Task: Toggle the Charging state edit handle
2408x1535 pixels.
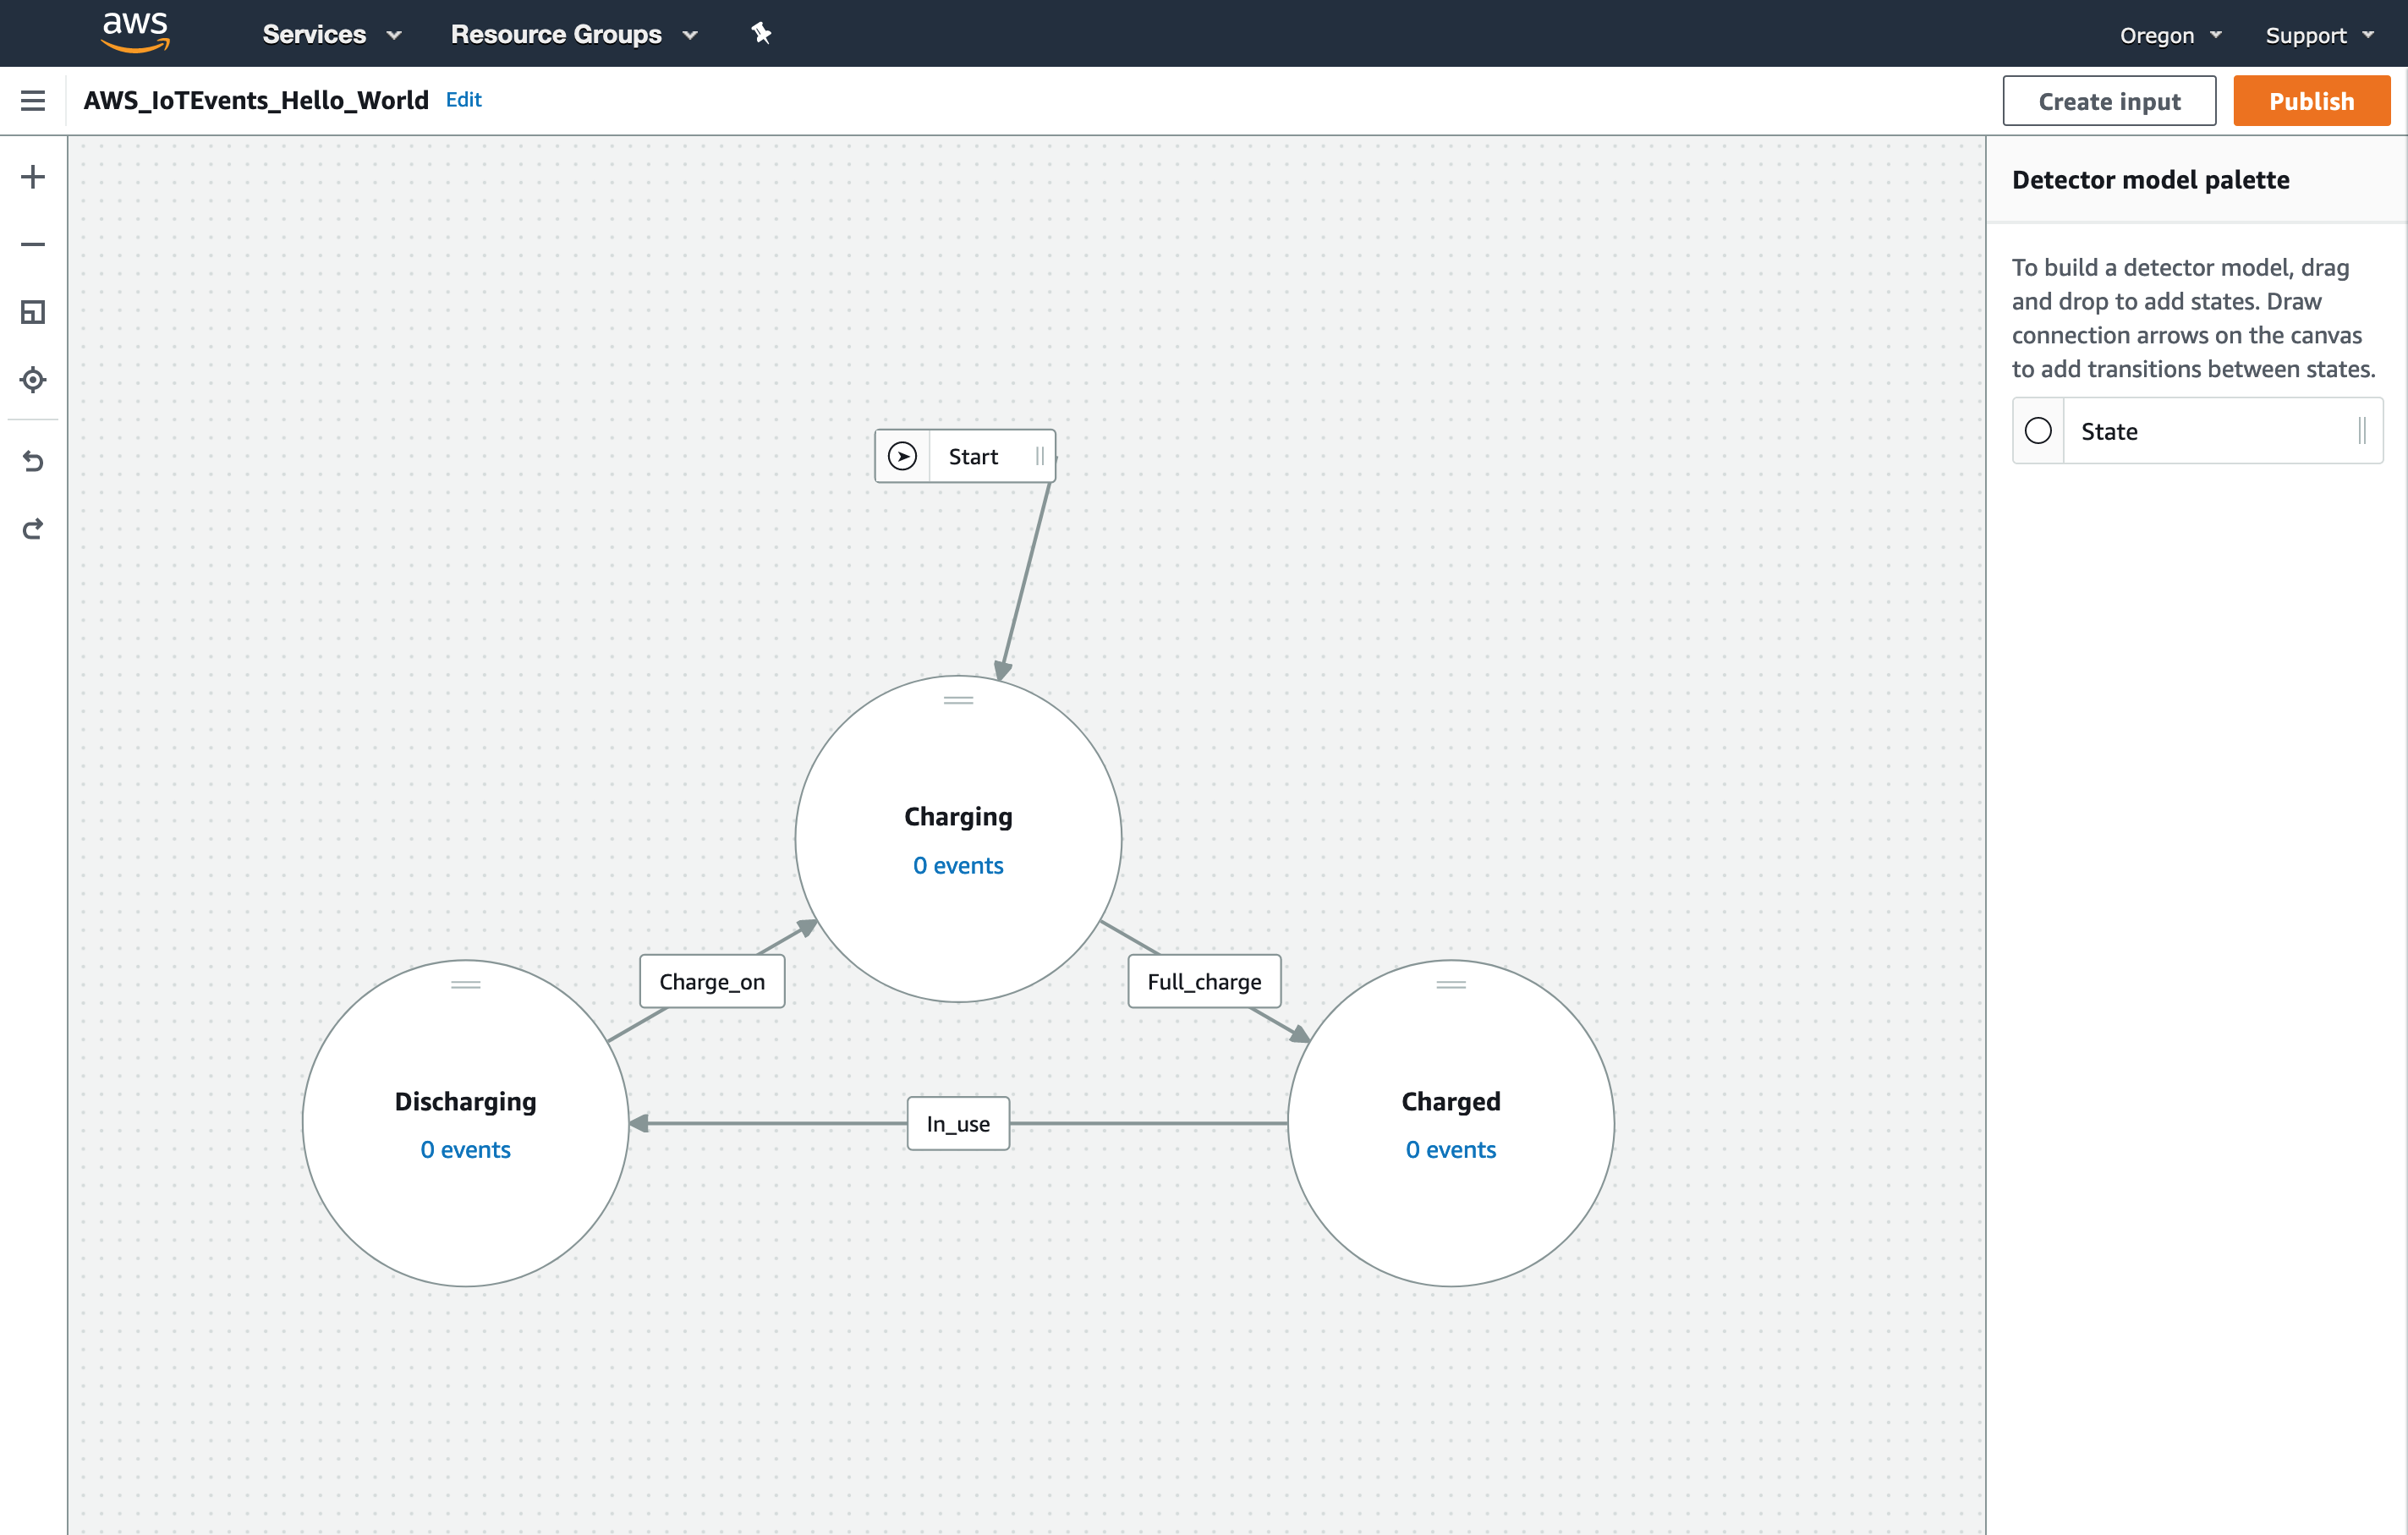Action: coord(958,702)
